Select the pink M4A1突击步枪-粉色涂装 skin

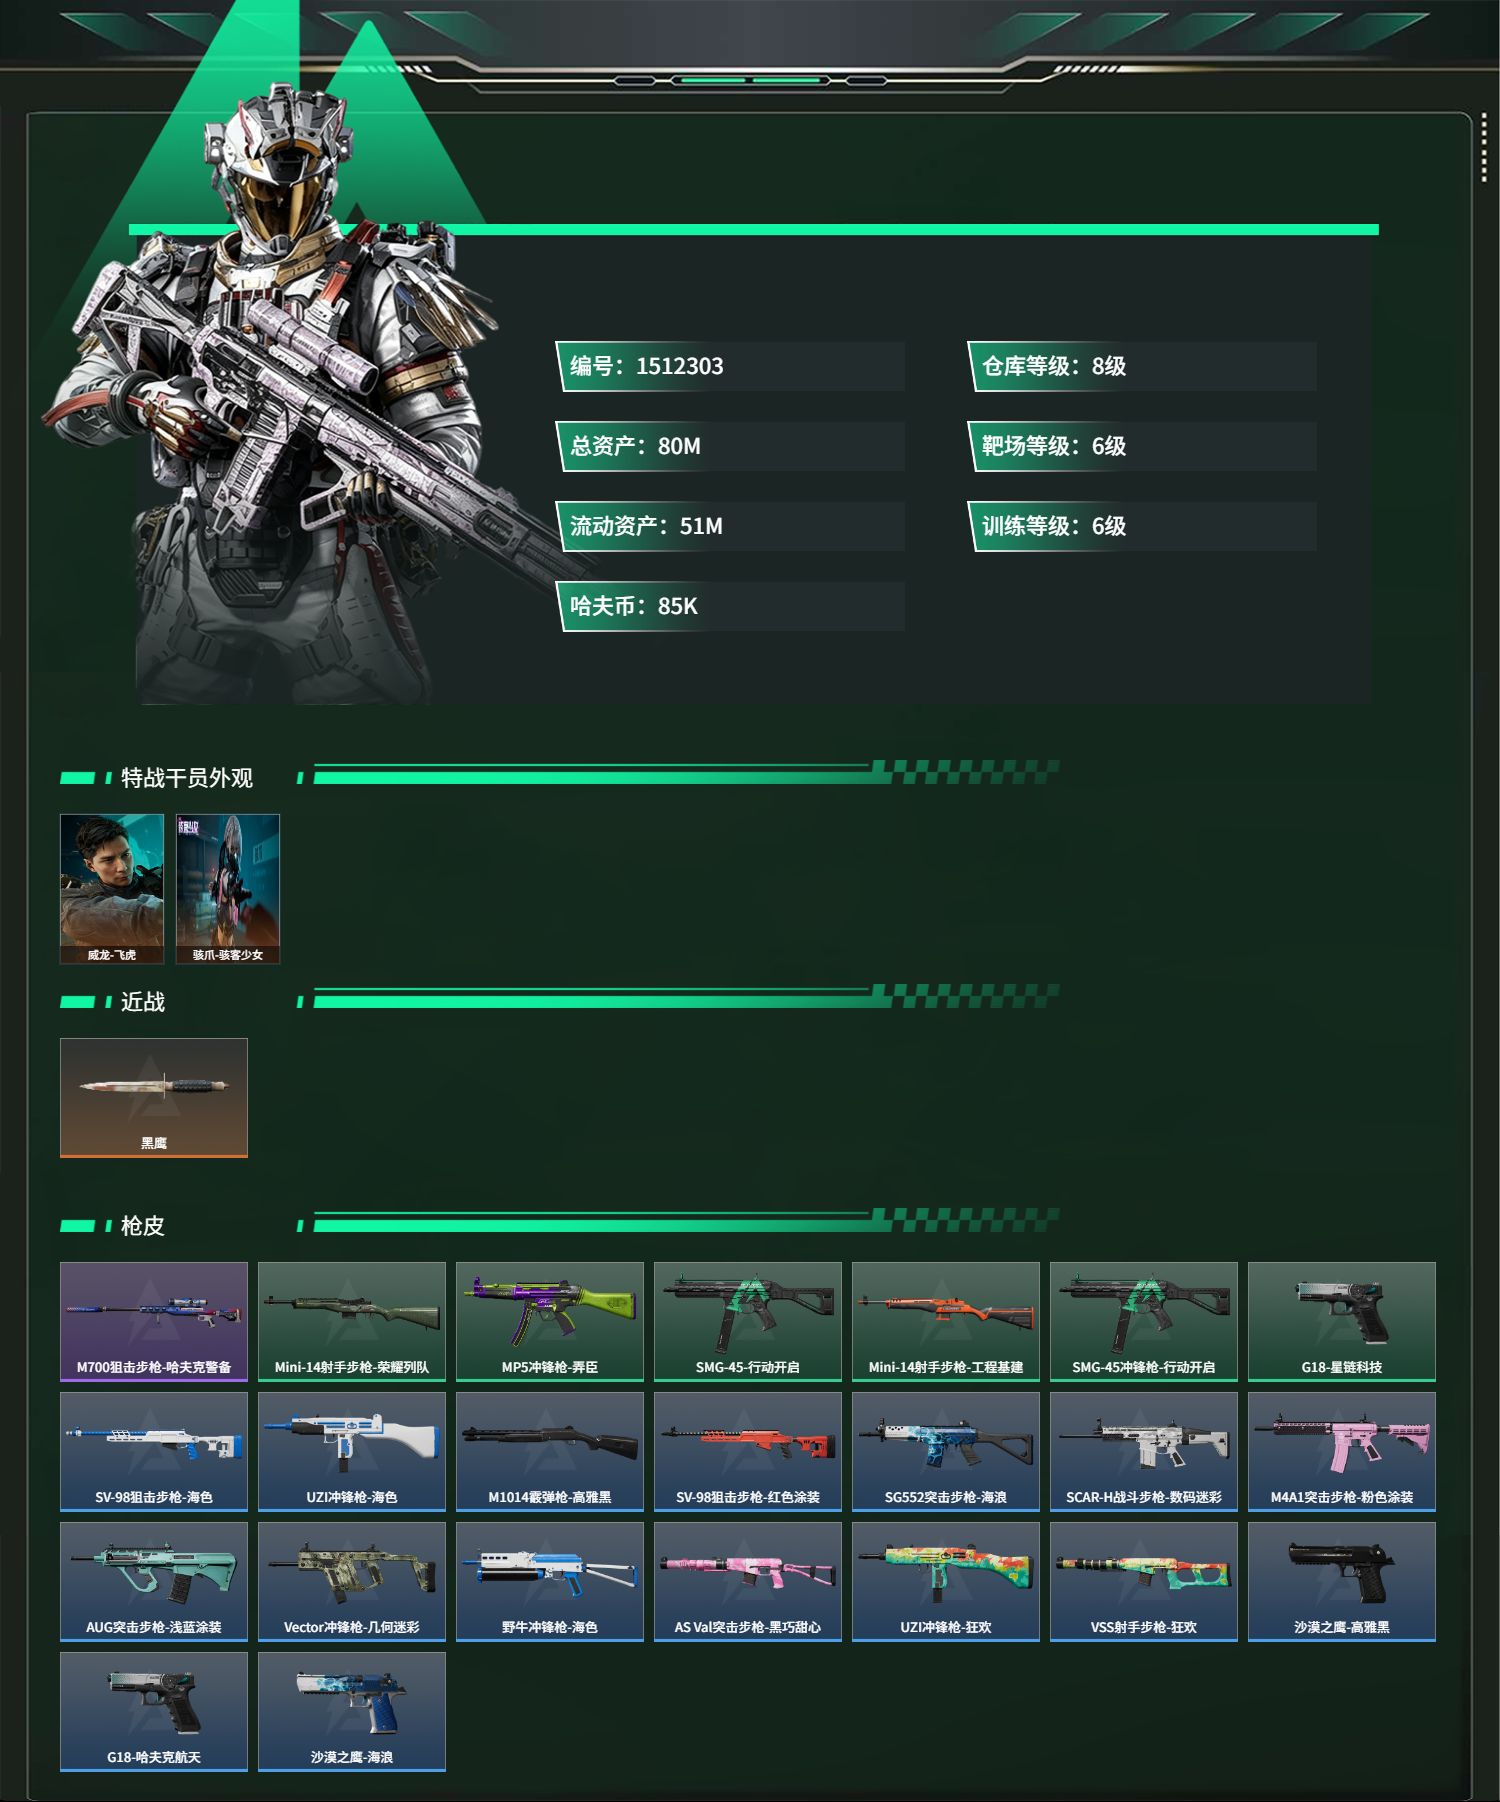[x=1342, y=1451]
